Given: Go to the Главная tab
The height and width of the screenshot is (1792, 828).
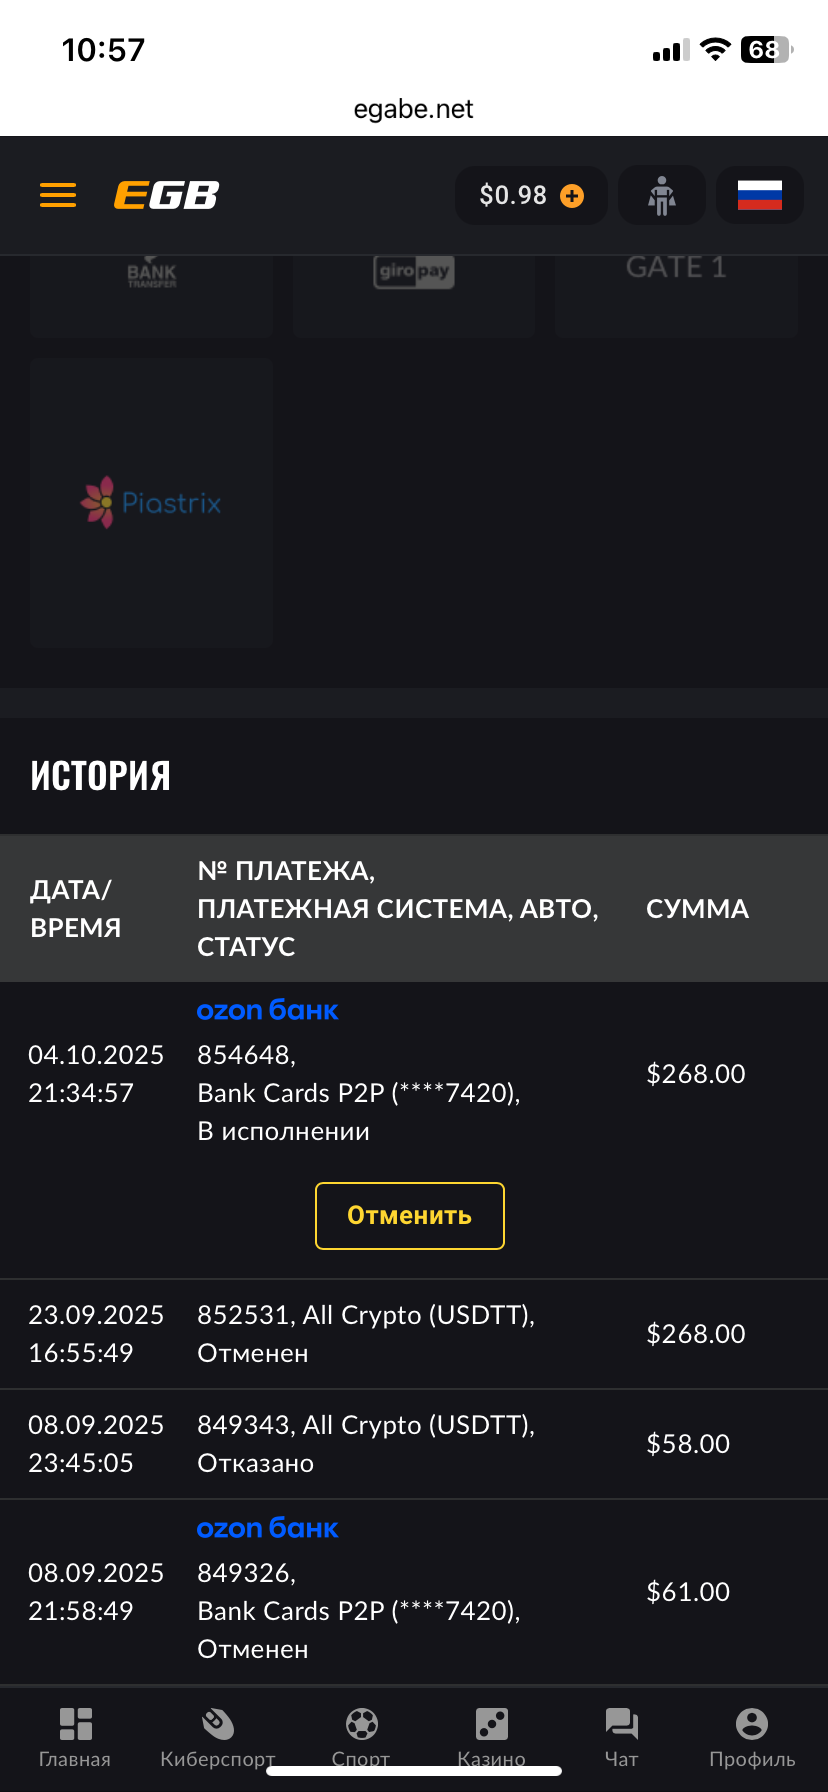Looking at the screenshot, I should click(75, 1737).
